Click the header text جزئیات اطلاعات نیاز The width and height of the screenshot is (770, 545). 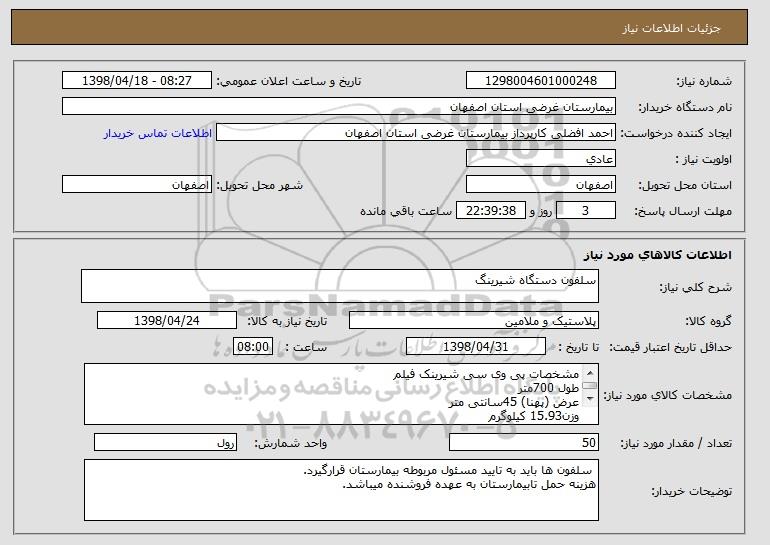[671, 28]
